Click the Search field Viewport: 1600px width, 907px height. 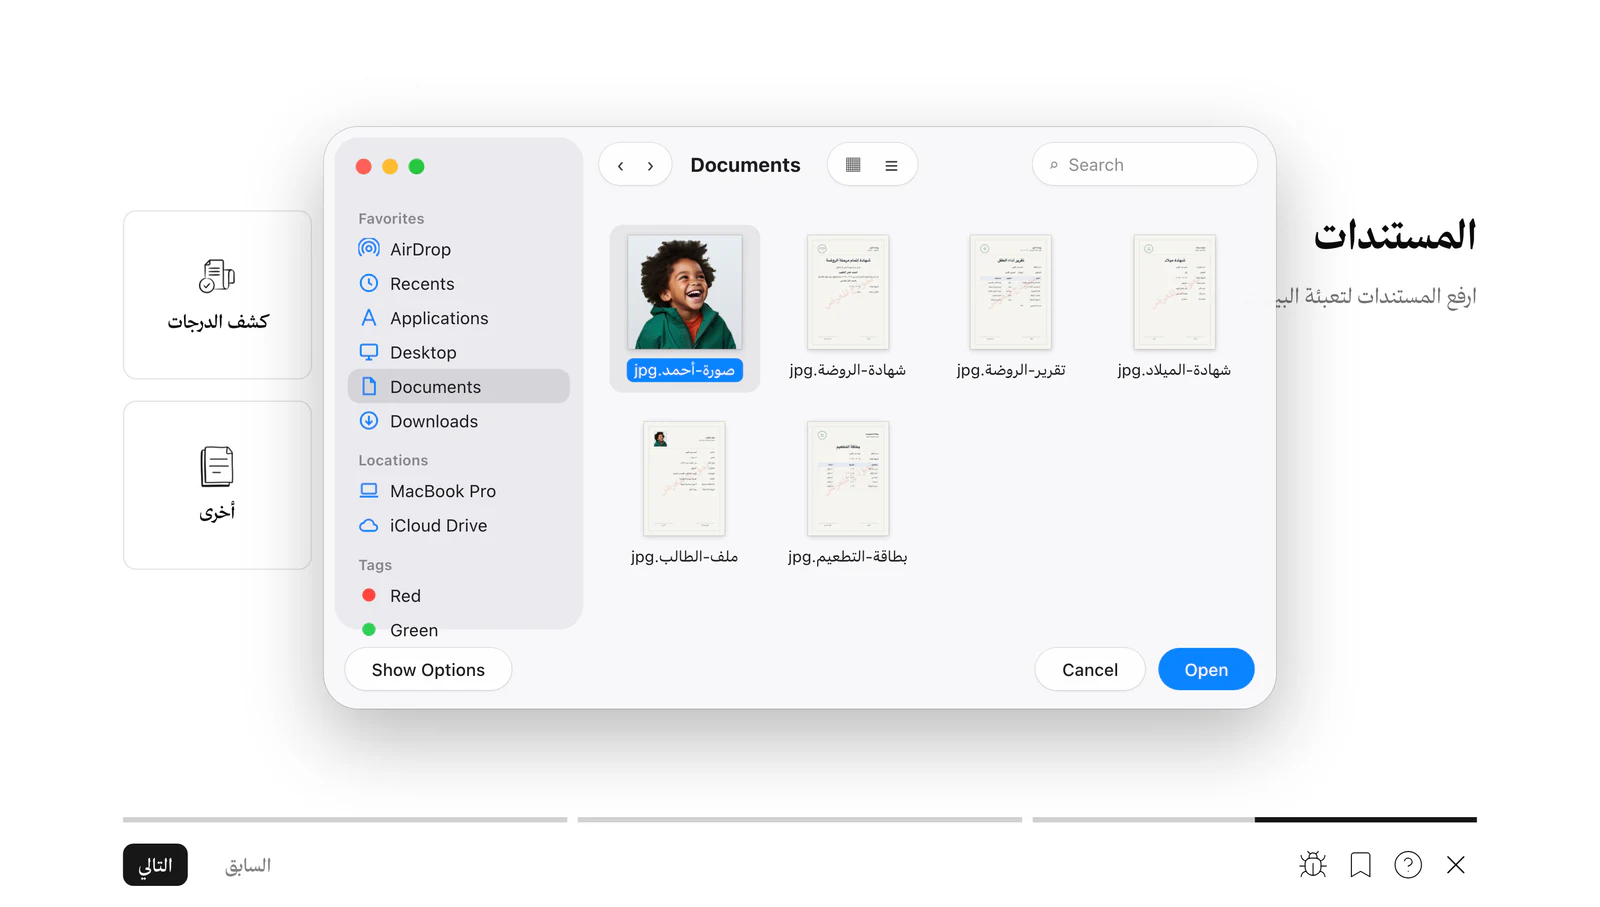tap(1144, 165)
